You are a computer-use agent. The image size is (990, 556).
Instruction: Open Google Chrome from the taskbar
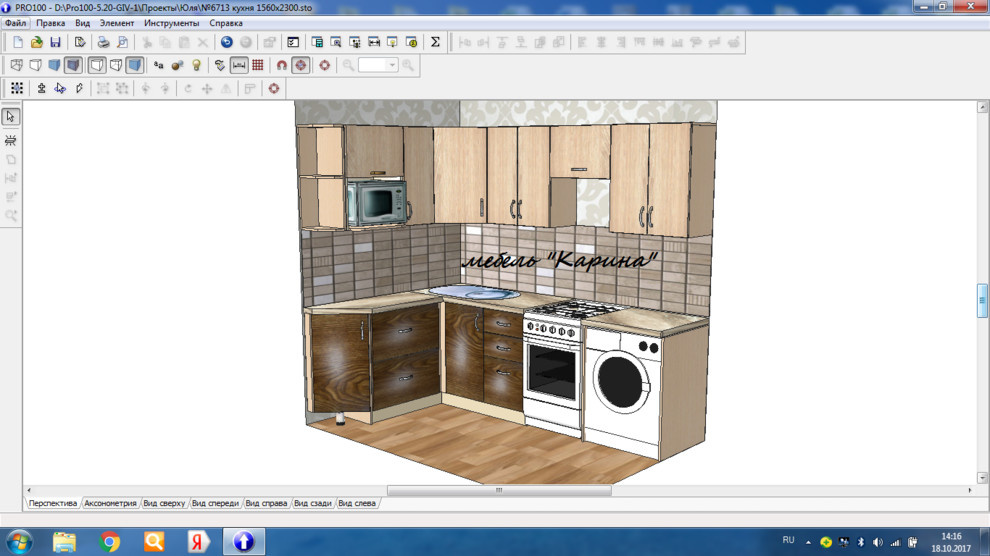coord(110,542)
